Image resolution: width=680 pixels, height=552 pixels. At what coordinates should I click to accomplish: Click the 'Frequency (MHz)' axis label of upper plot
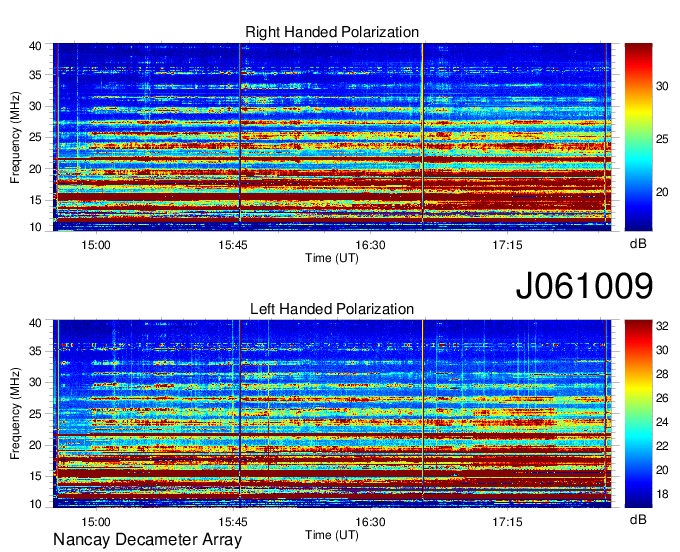tap(15, 137)
